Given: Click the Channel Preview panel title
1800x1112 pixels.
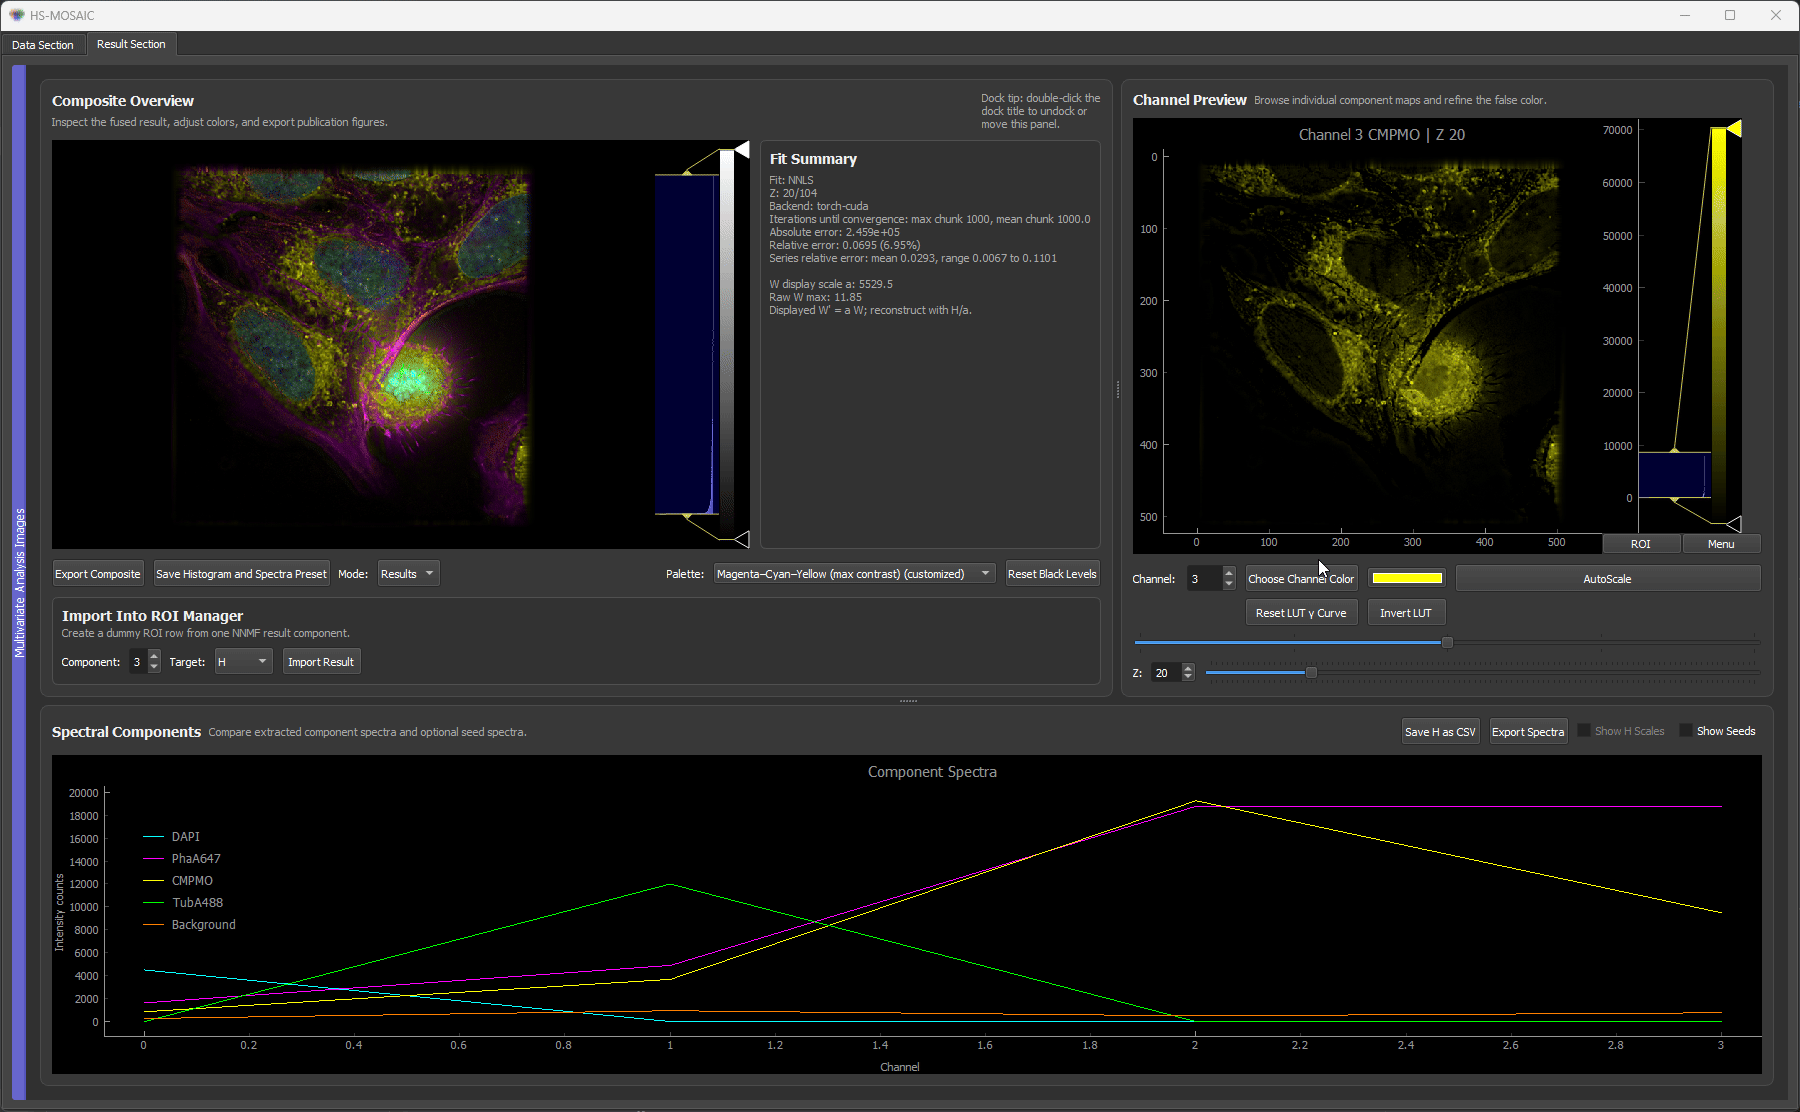Looking at the screenshot, I should 1189,100.
